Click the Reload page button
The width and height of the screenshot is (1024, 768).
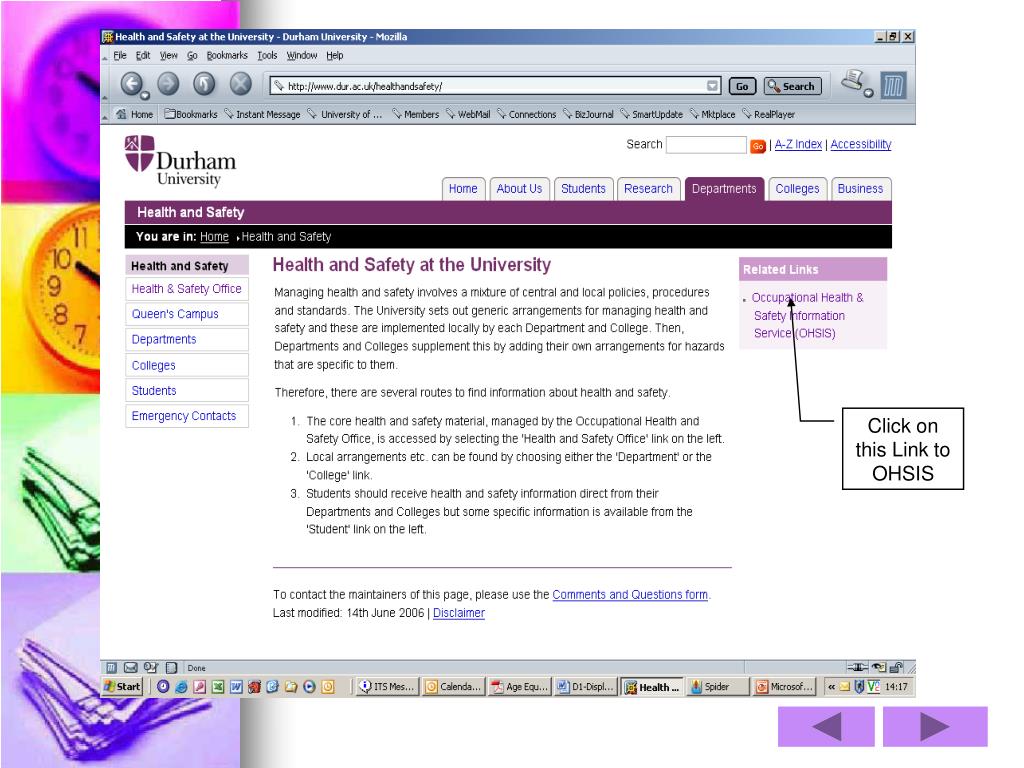[x=204, y=84]
